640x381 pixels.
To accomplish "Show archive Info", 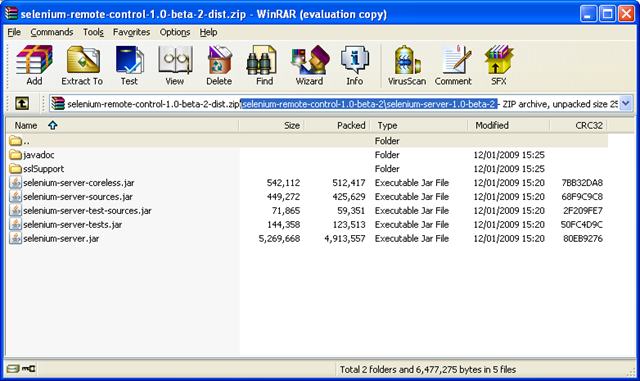I will tap(355, 60).
